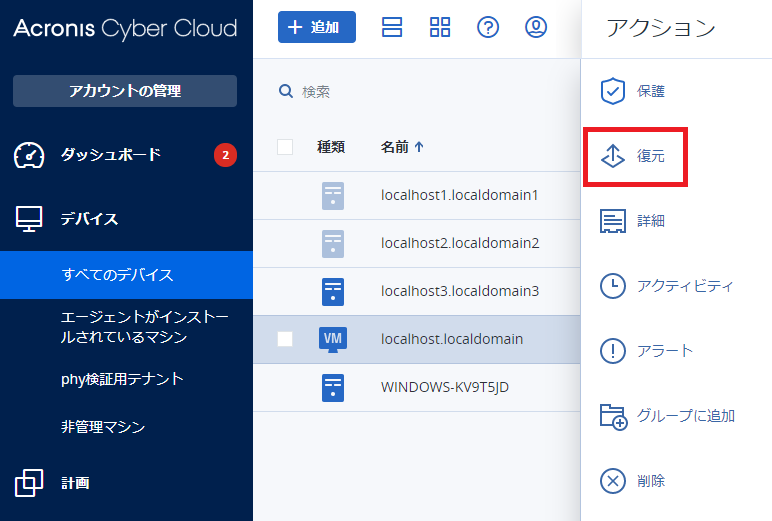Open アラート alerts action

[x=612, y=351]
